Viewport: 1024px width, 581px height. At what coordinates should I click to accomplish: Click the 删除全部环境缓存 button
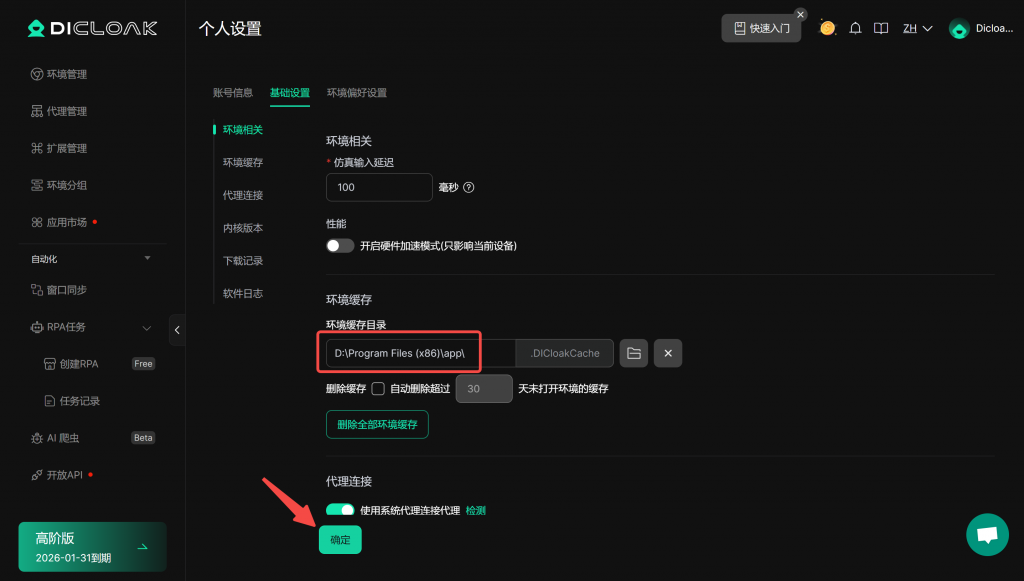point(377,424)
